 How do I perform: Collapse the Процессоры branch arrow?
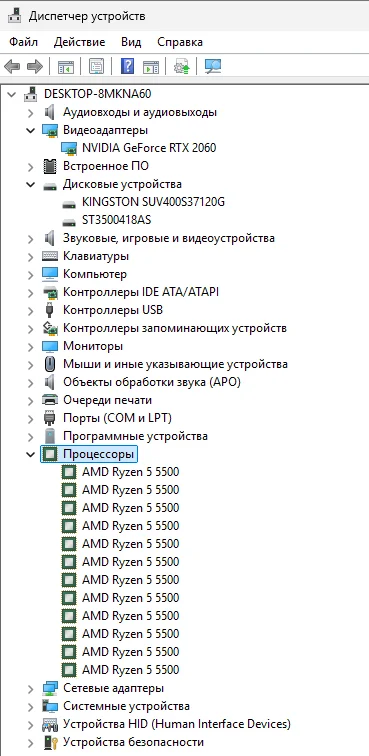(30, 454)
